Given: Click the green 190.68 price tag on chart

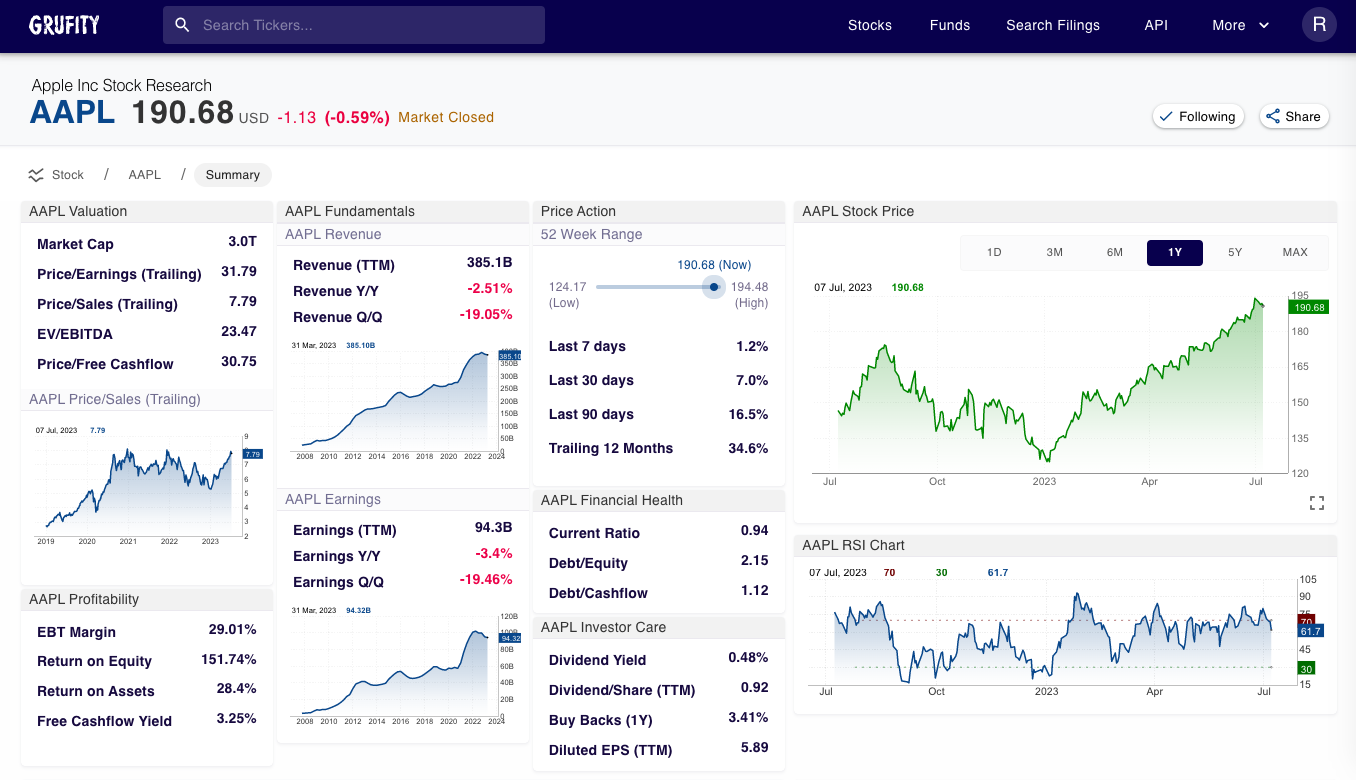Looking at the screenshot, I should tap(1308, 307).
